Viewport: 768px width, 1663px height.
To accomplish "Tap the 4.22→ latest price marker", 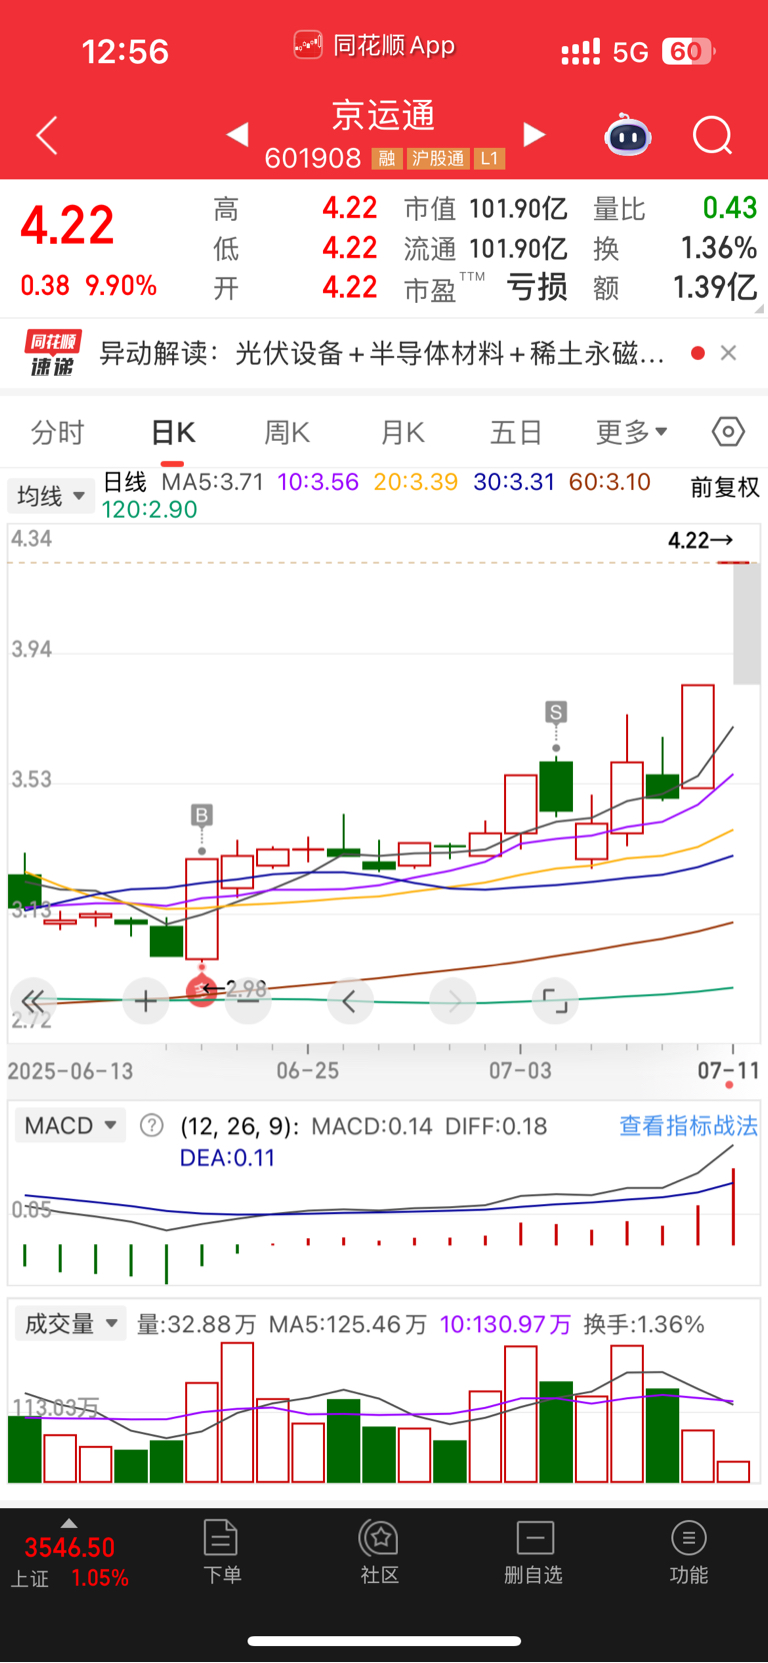I will tap(701, 541).
